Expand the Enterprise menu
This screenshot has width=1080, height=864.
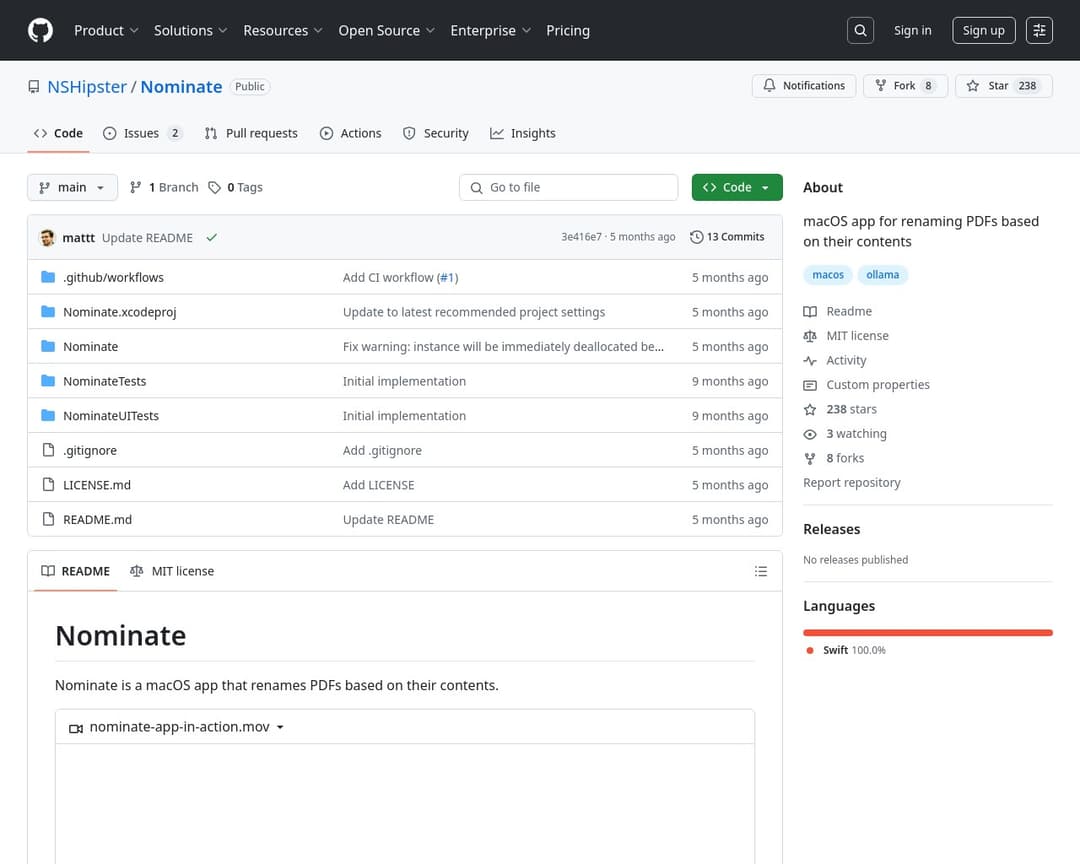pos(490,30)
